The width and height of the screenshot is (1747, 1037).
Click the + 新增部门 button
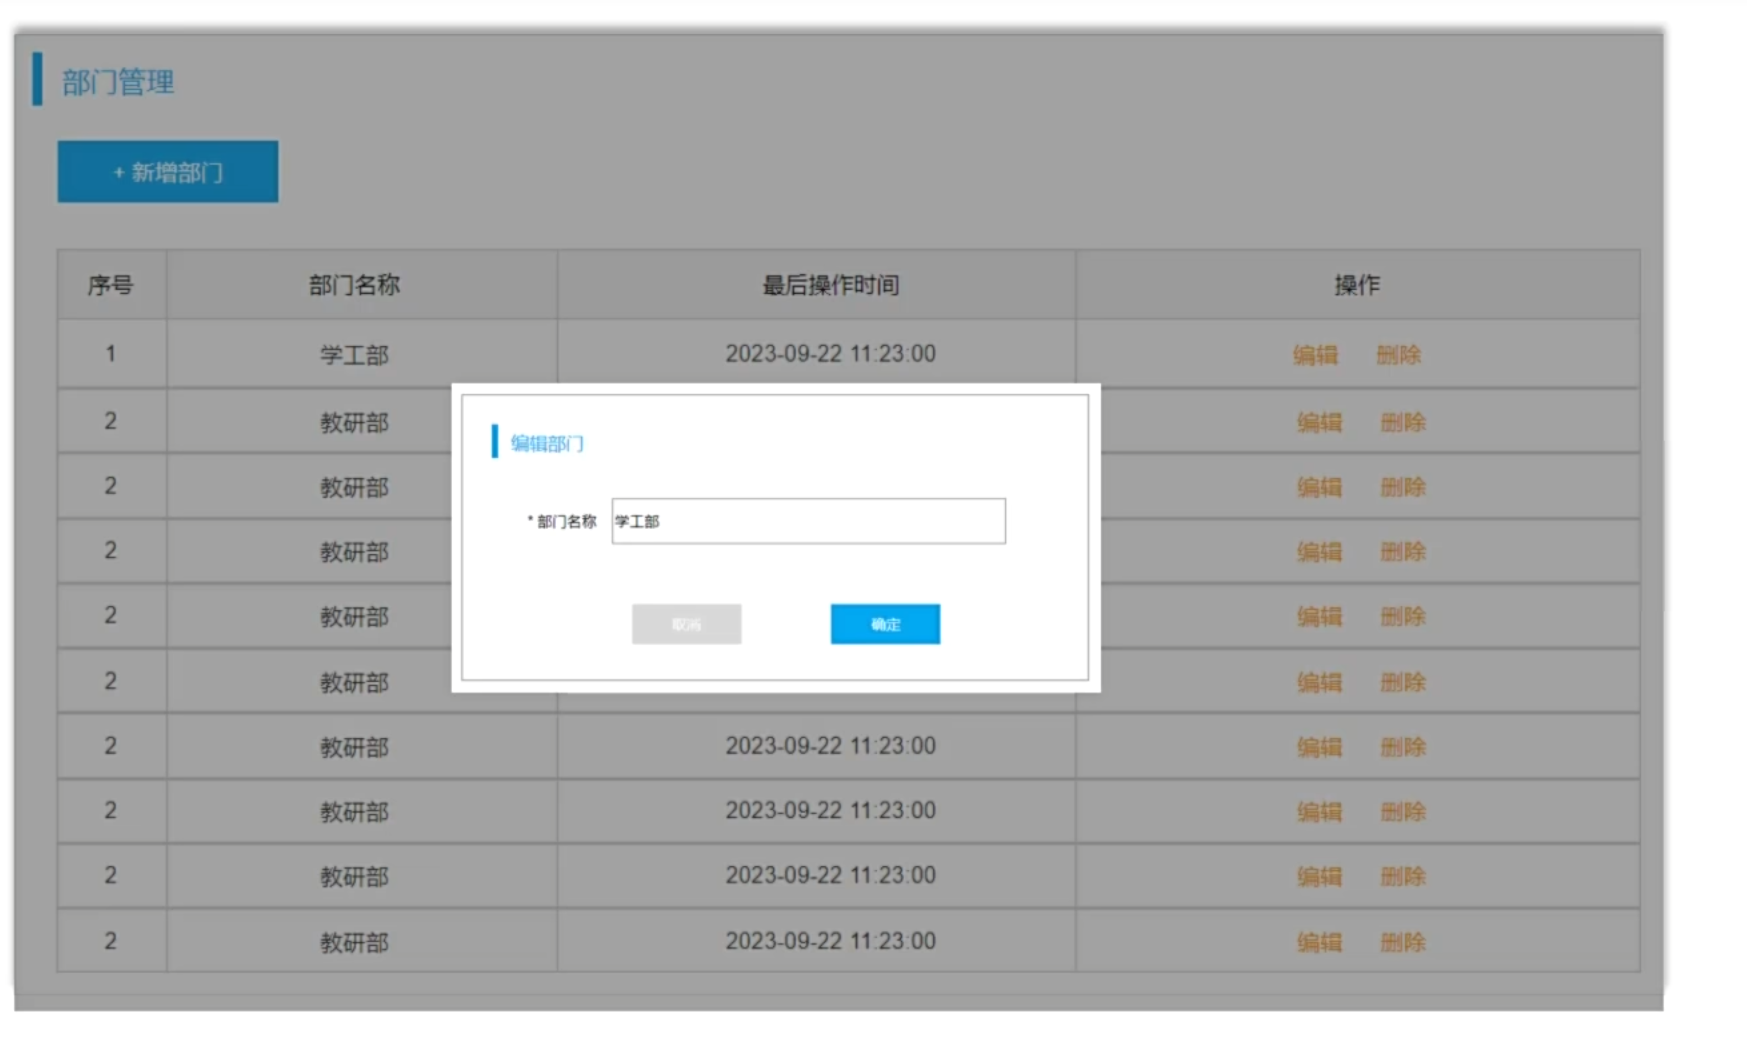click(x=168, y=172)
